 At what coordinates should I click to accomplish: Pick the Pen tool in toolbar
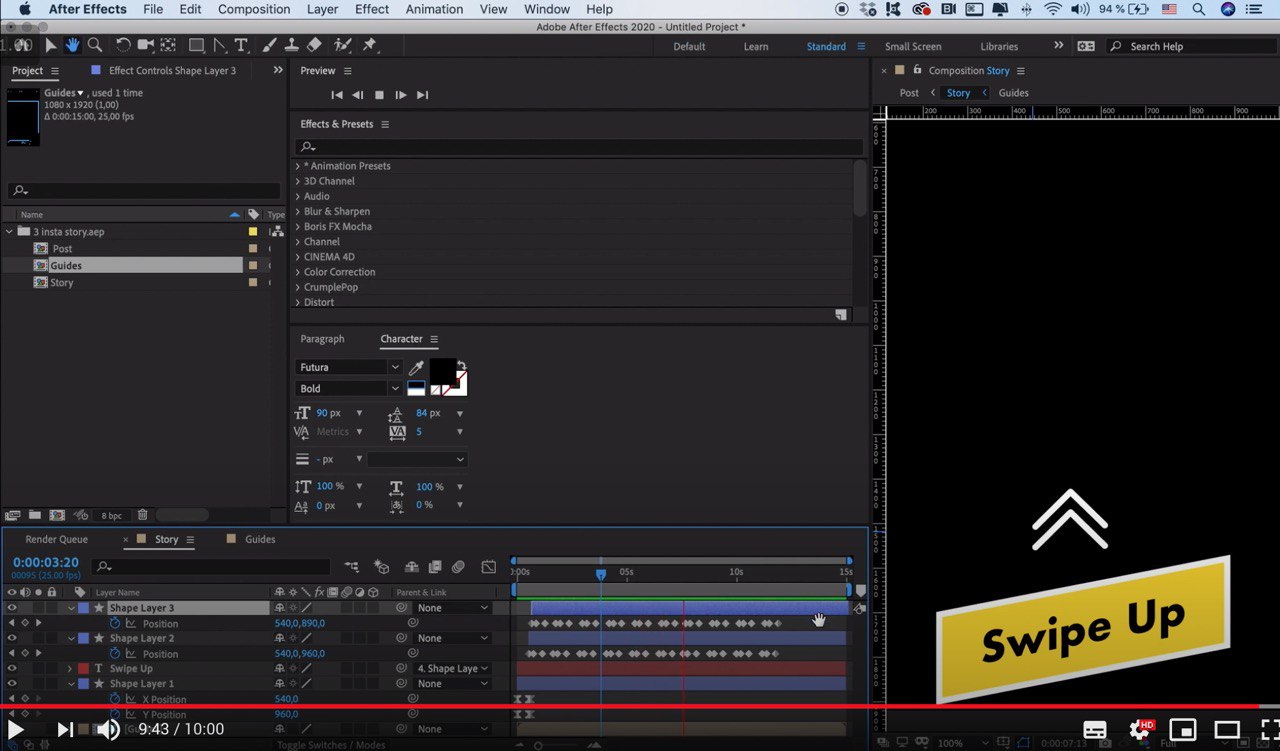point(220,45)
